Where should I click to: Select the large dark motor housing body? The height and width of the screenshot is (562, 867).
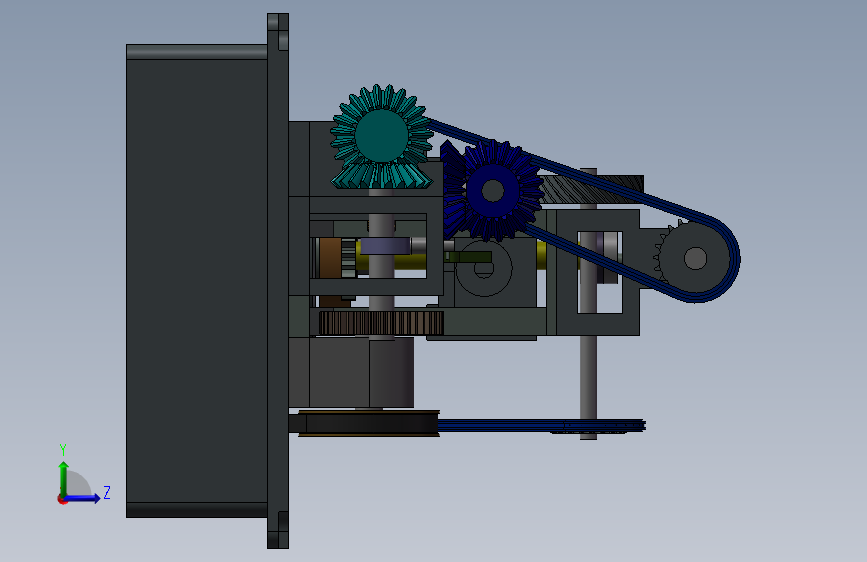(x=197, y=281)
